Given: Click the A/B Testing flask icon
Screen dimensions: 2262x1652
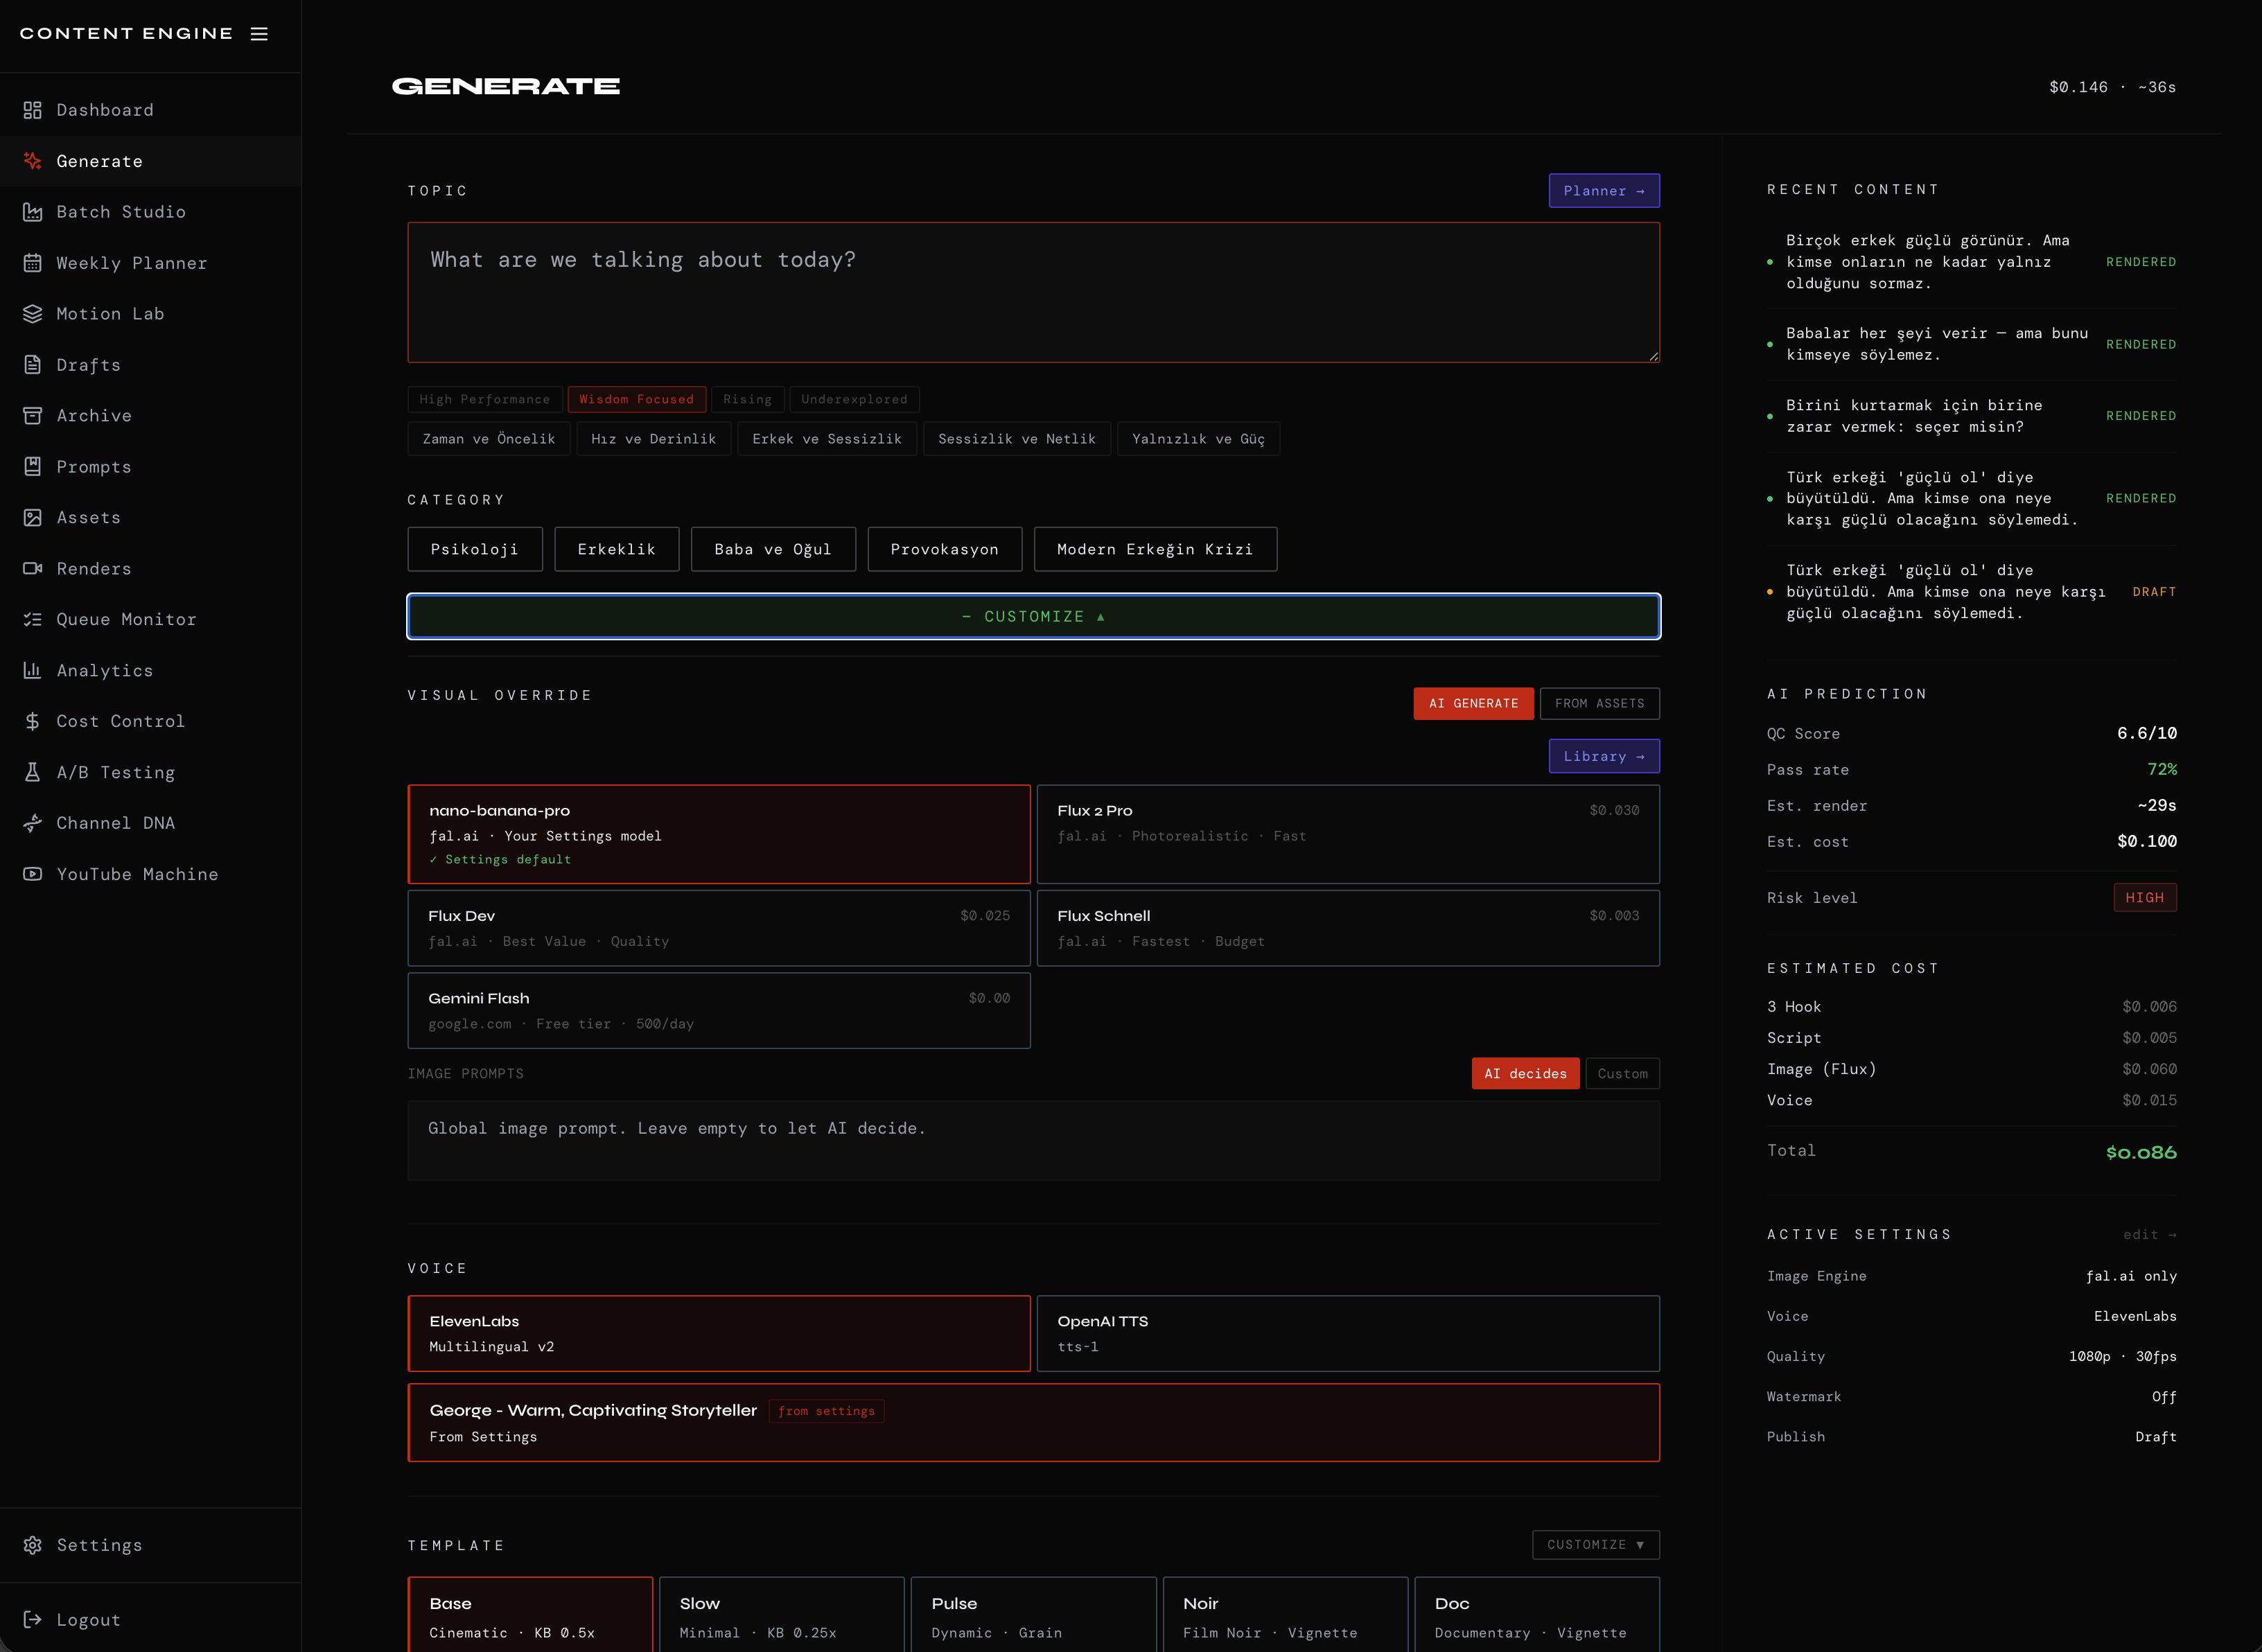Looking at the screenshot, I should (x=33, y=772).
